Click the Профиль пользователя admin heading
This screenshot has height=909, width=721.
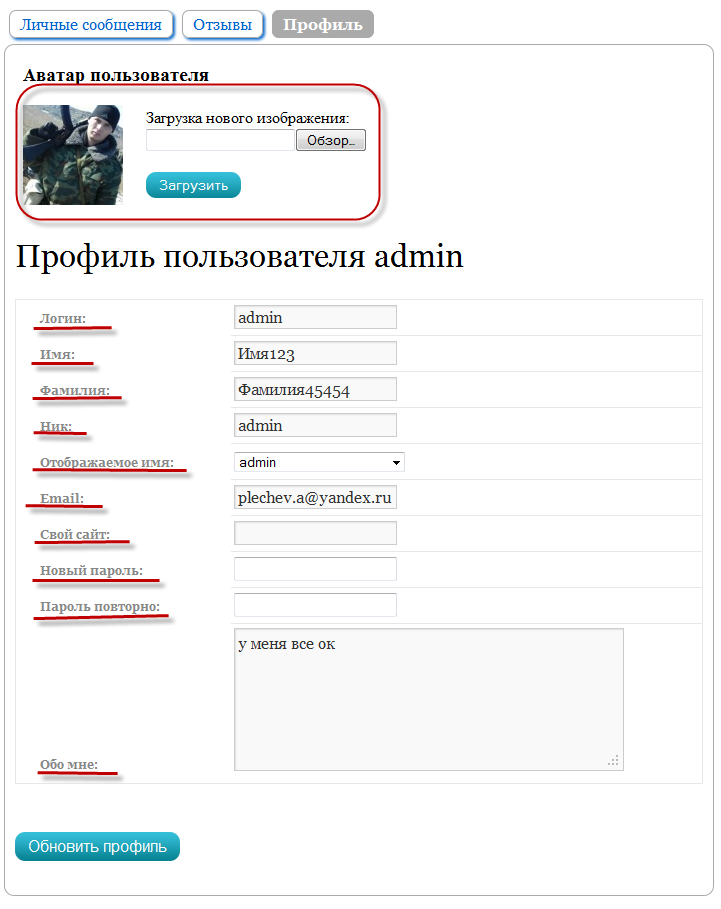[239, 256]
